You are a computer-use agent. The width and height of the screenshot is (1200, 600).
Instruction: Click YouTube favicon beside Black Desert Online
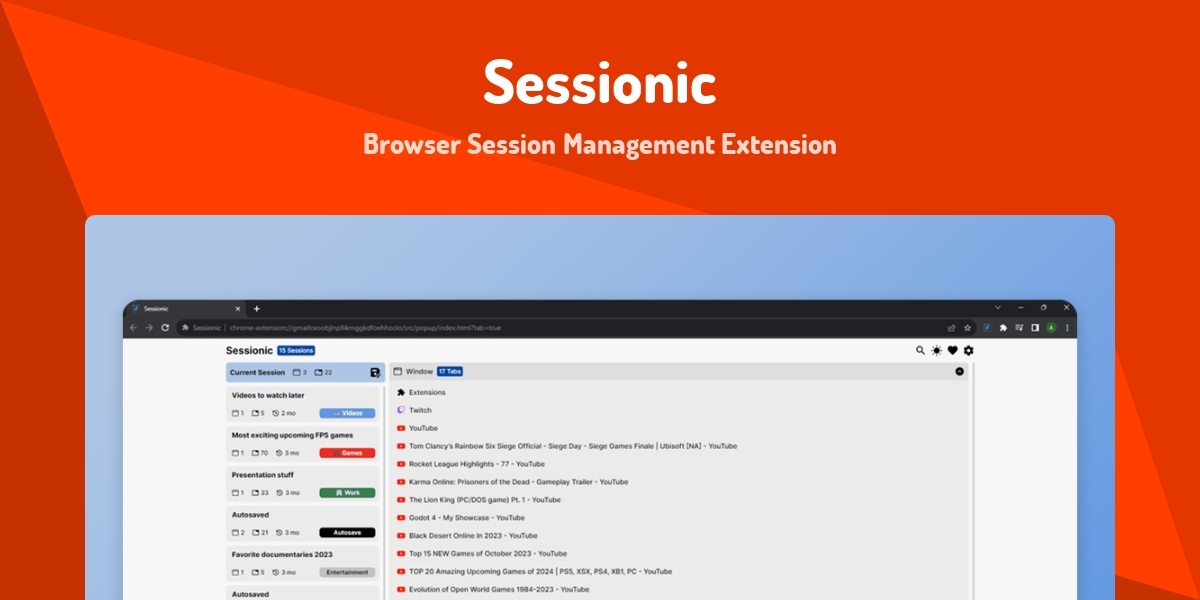[401, 535]
